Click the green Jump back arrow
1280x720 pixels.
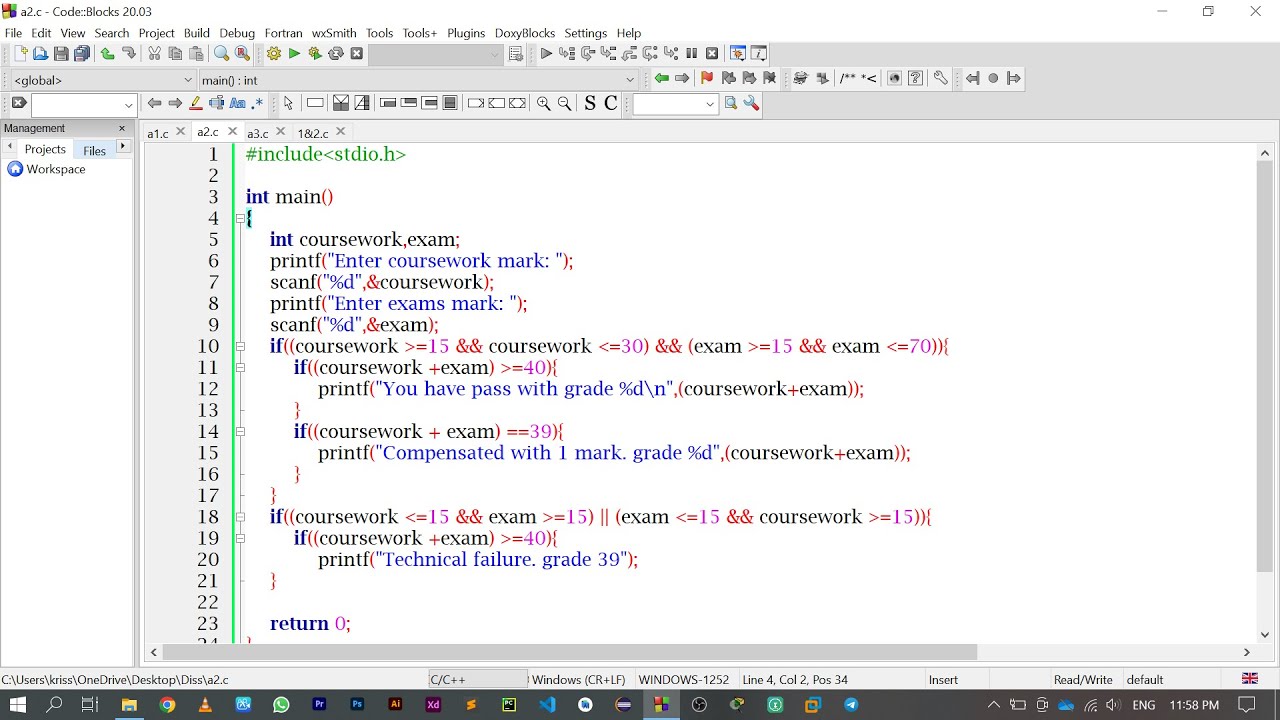(662, 78)
